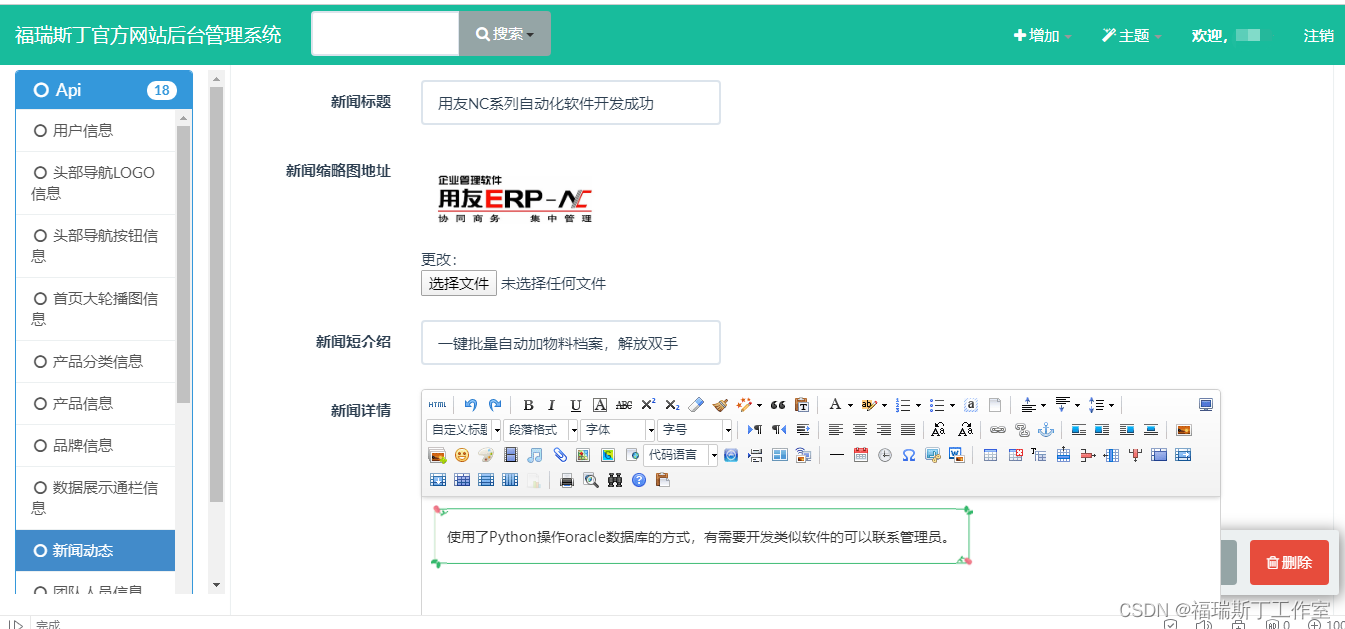Viewport: 1345px width, 629px height.
Task: Click the print printer icon
Action: click(x=567, y=480)
